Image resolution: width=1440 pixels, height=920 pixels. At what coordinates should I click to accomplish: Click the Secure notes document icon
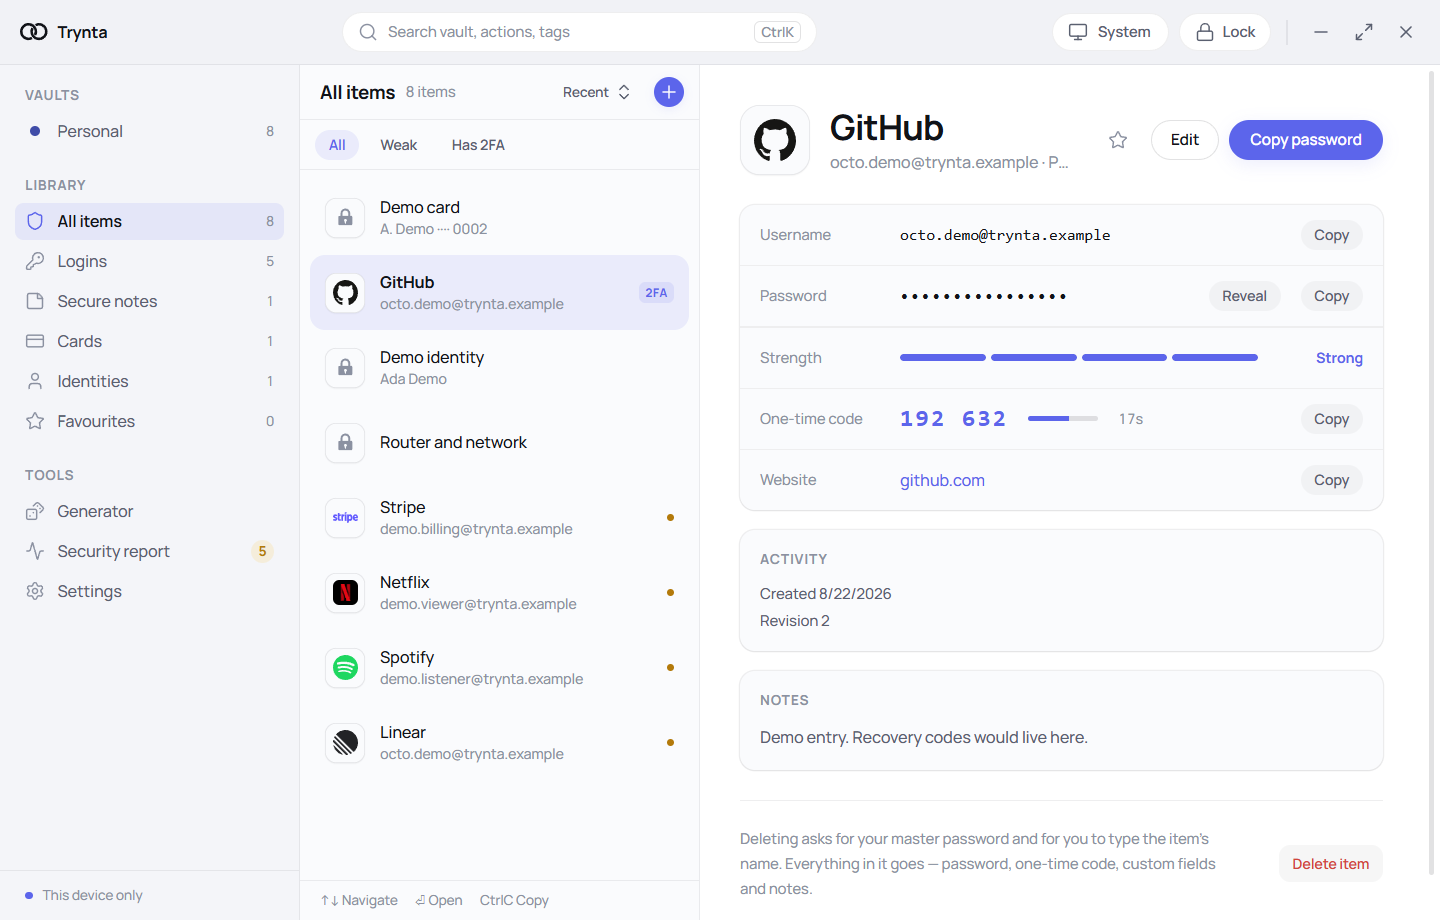(35, 301)
